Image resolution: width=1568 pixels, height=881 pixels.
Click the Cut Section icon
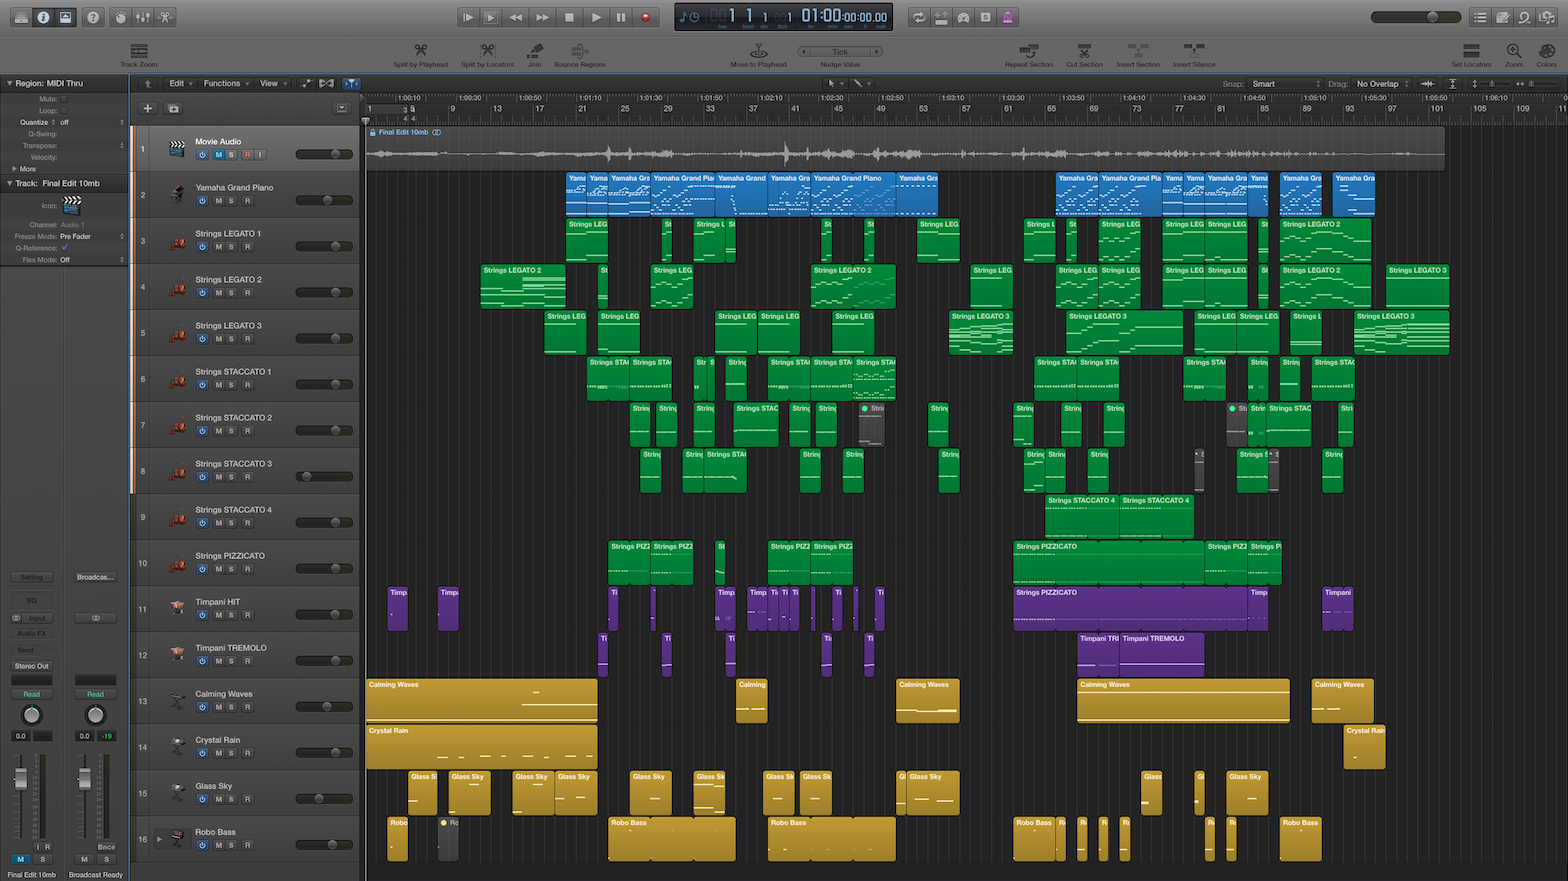1084,50
